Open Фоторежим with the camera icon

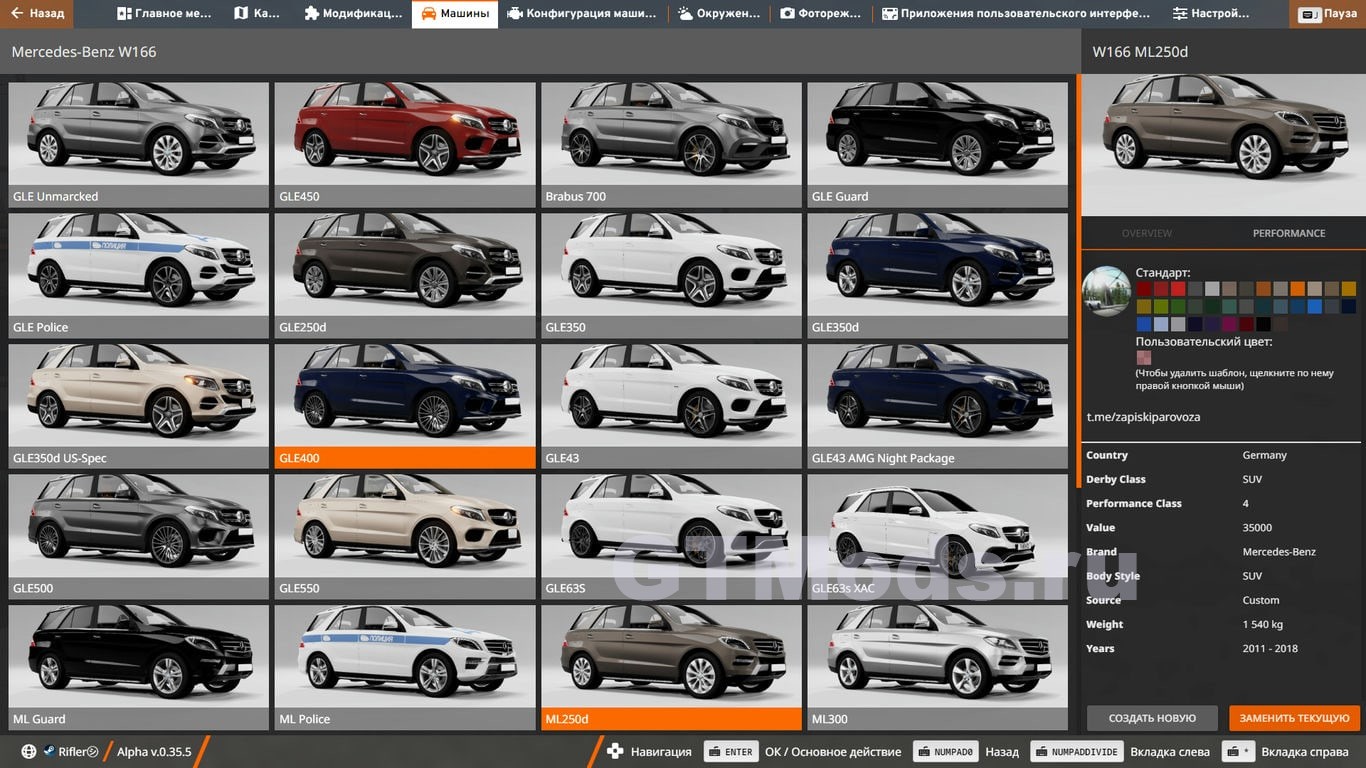click(x=821, y=14)
